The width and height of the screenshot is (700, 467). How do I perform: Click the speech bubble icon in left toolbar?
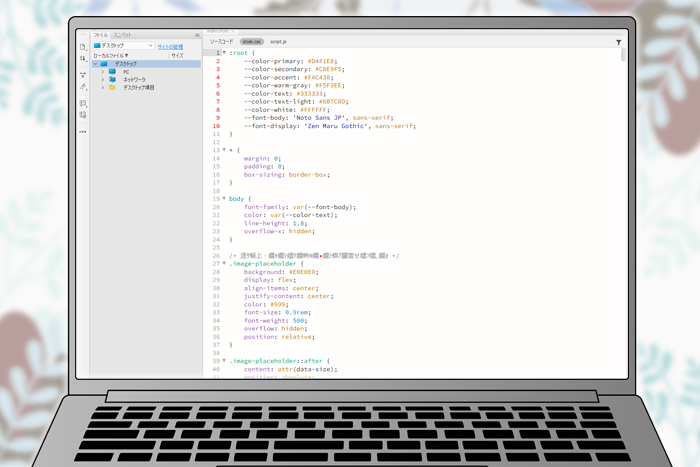pos(83,103)
